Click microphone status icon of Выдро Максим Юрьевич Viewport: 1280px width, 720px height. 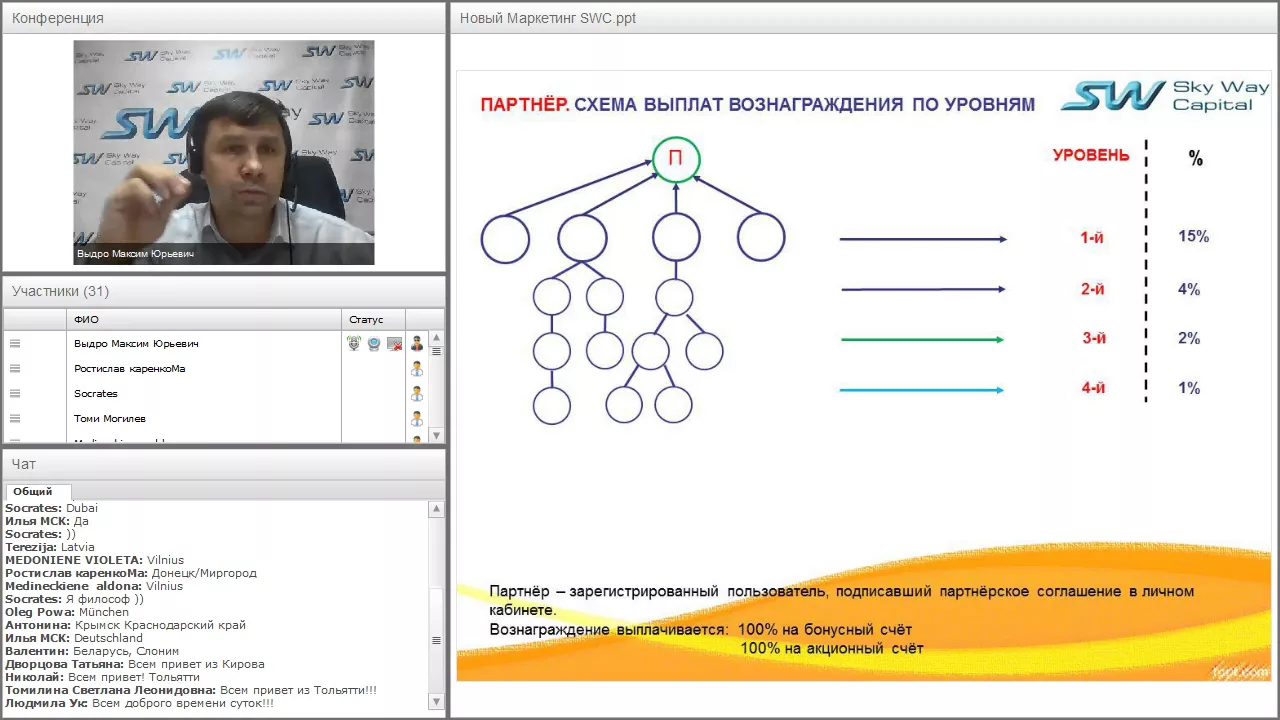(x=354, y=344)
